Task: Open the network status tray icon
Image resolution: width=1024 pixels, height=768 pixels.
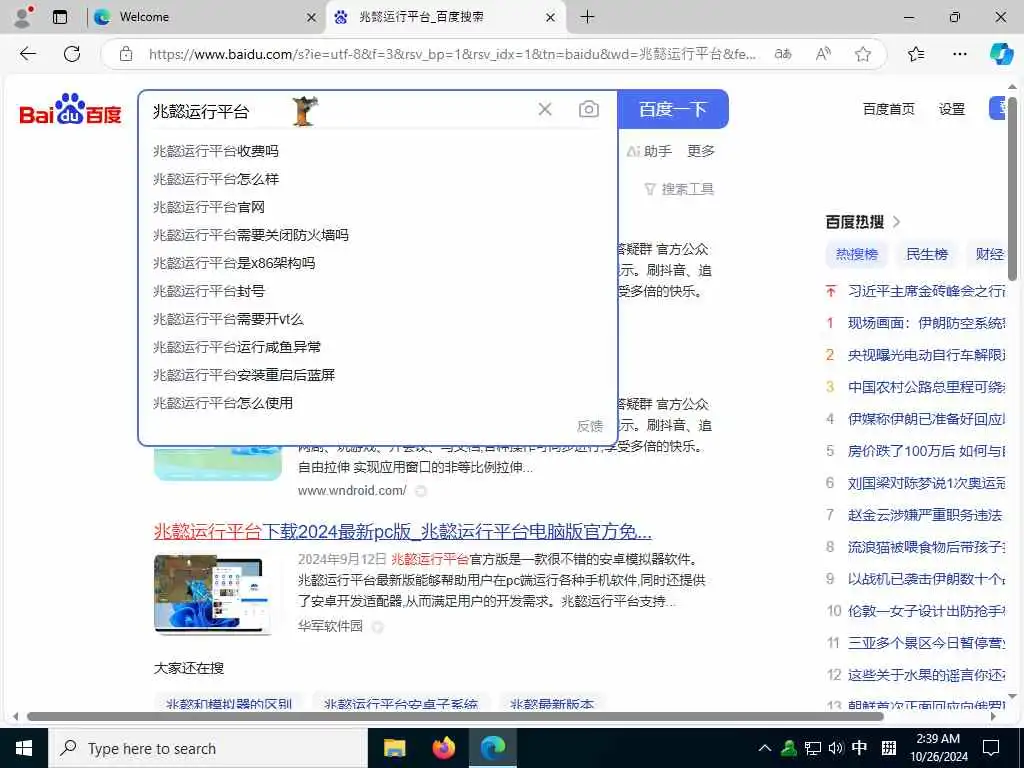Action: tap(812, 748)
